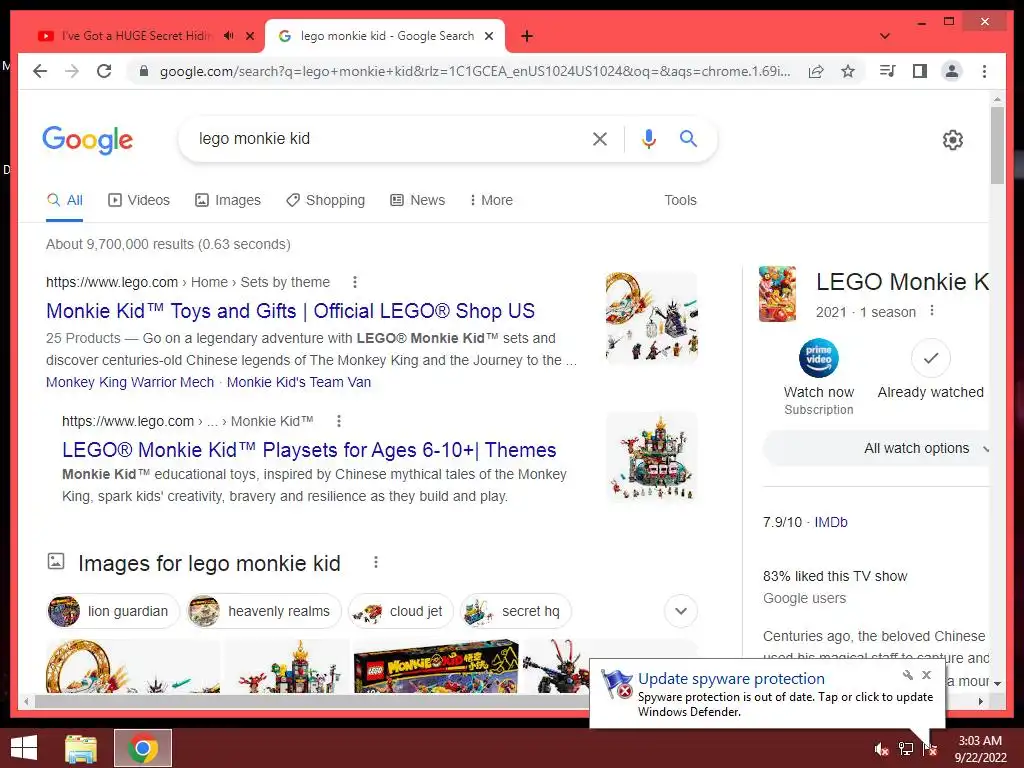Watch now on Prime Video
This screenshot has width=1024, height=768.
point(818,376)
